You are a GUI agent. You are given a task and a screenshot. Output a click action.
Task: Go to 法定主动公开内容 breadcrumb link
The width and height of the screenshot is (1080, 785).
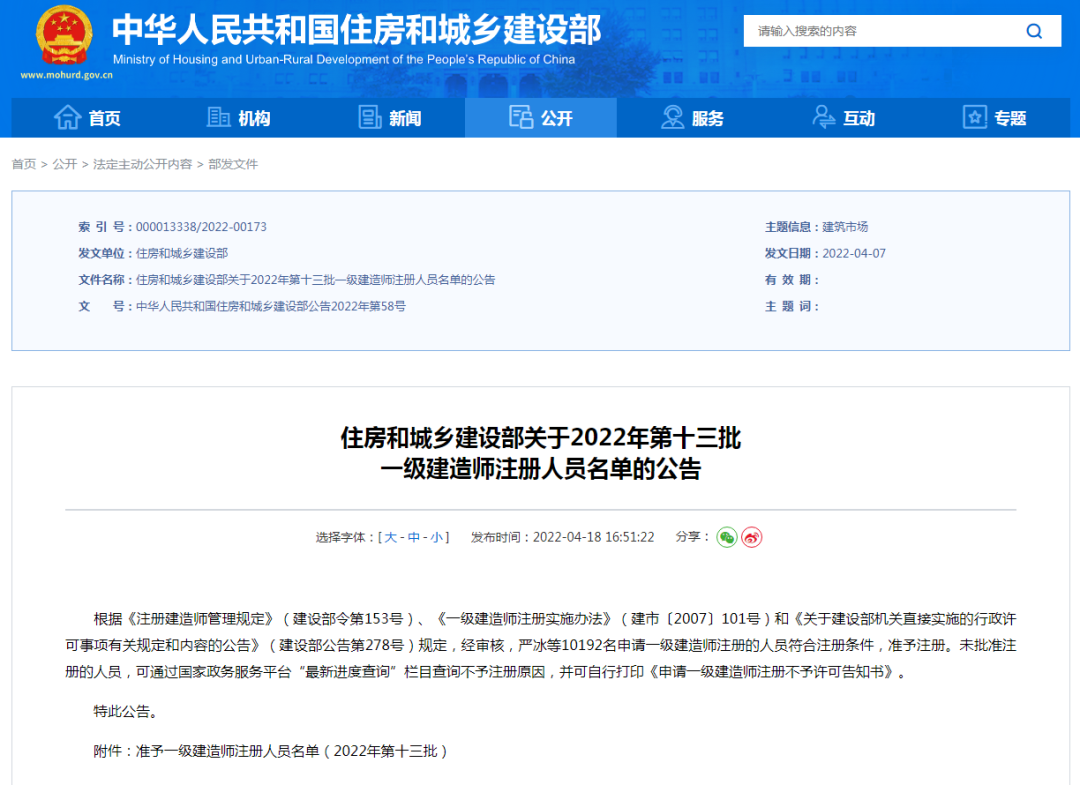pos(142,164)
